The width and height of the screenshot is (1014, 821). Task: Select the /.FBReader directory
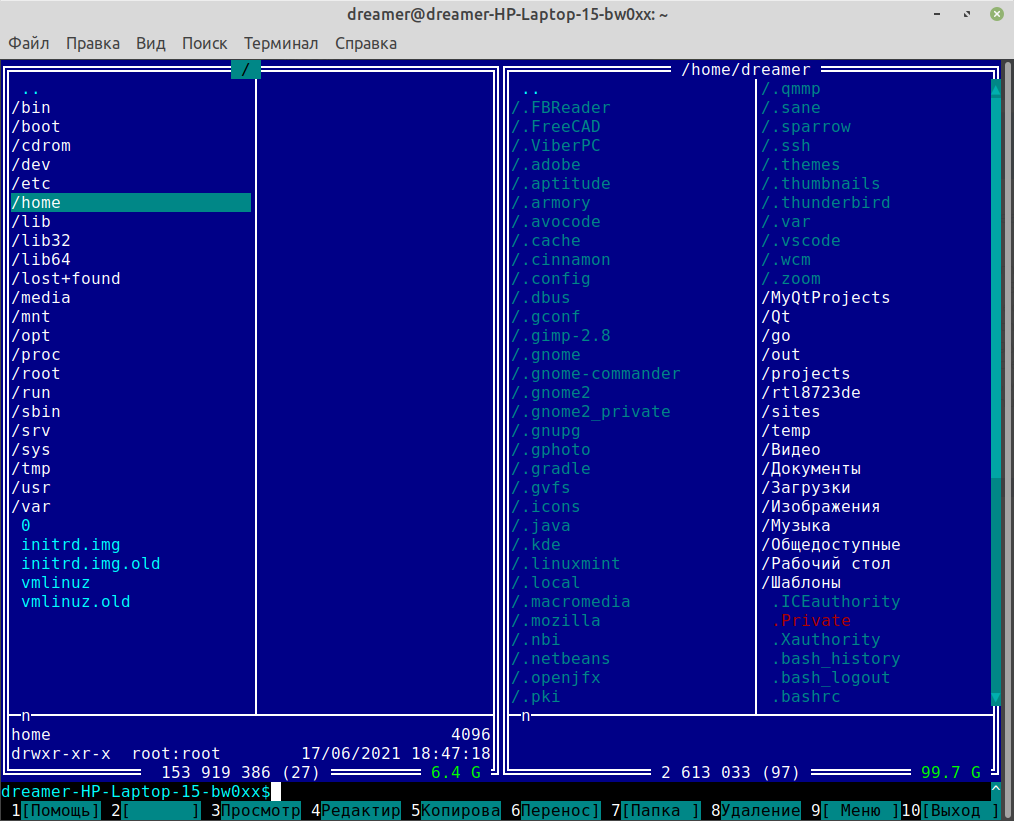pos(561,107)
